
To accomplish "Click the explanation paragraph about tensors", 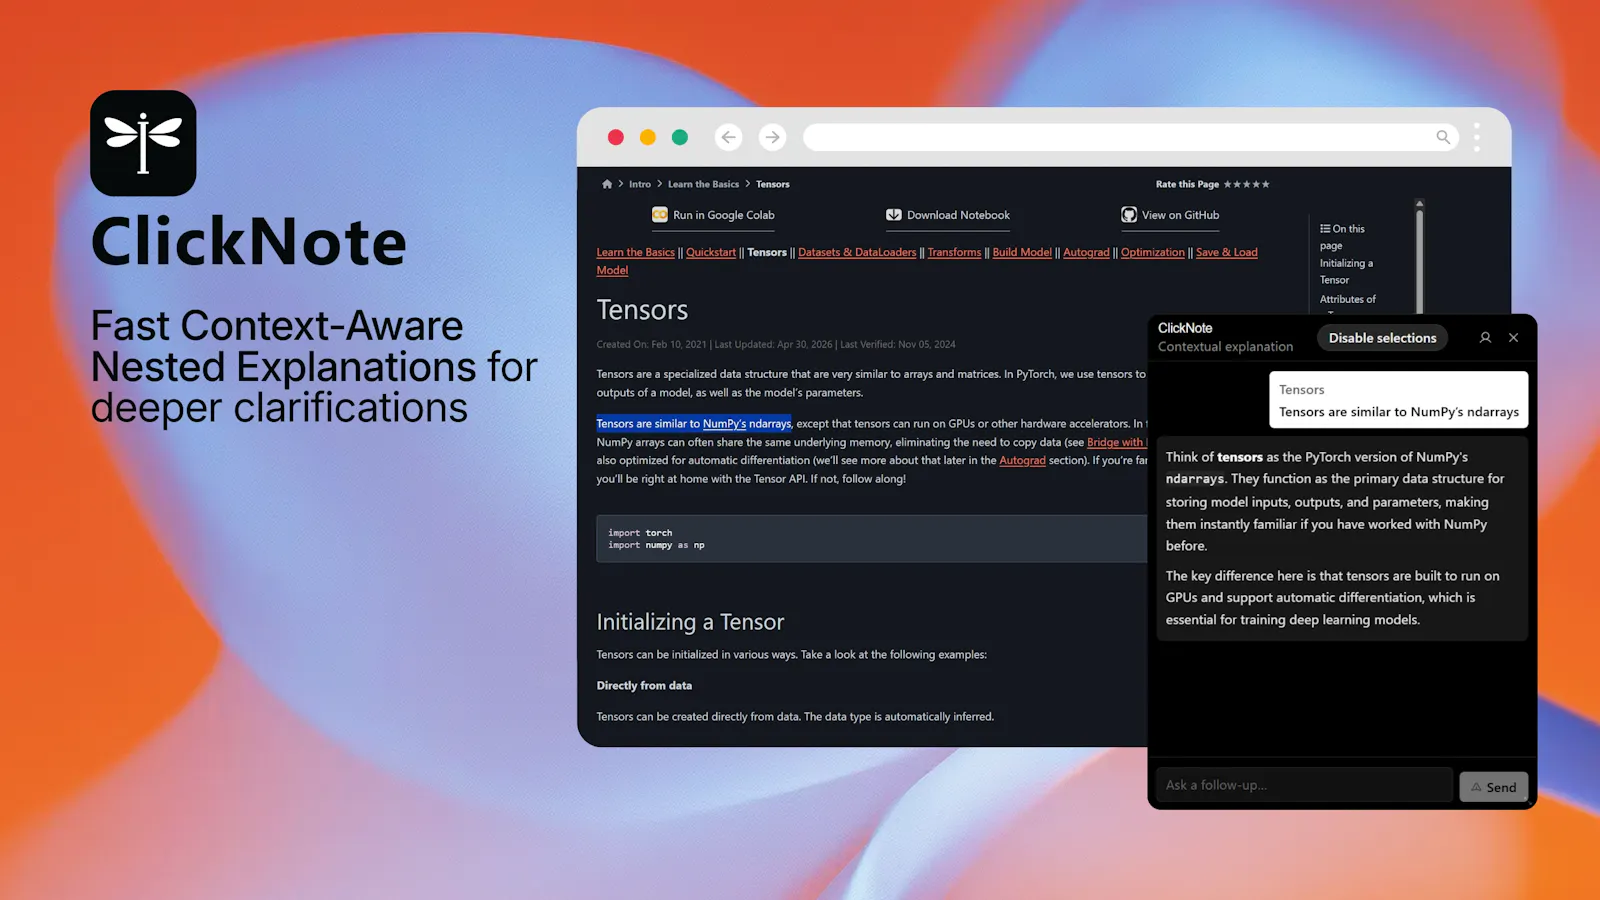I will pos(1337,501).
